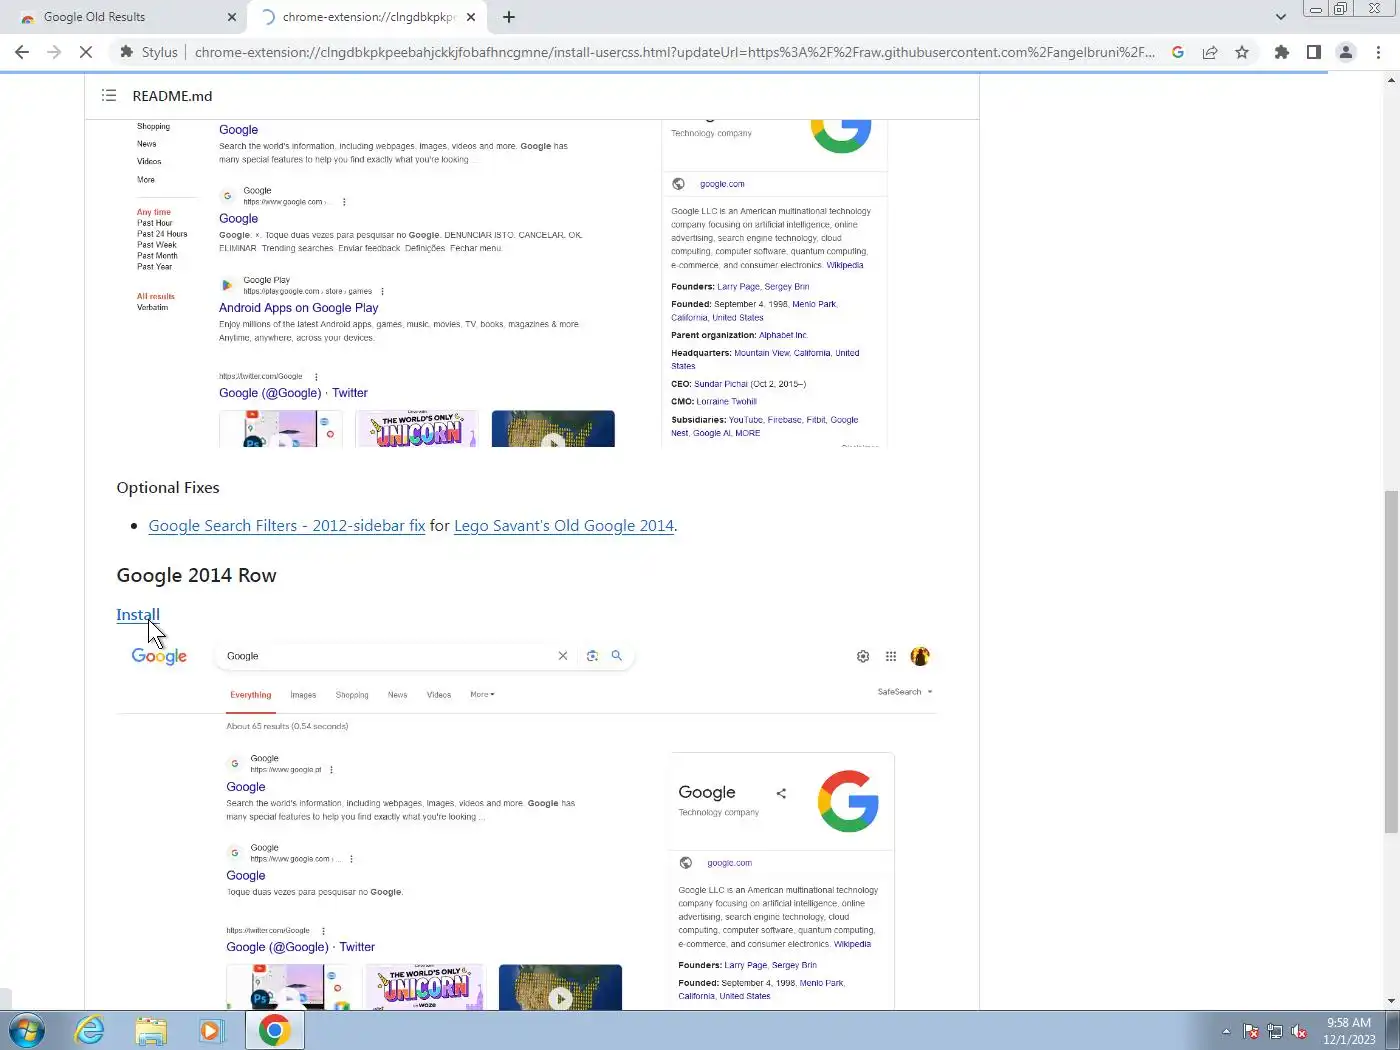Open the Google 2014 Row preview screenshot
The image size is (1400, 1050).
point(527,822)
